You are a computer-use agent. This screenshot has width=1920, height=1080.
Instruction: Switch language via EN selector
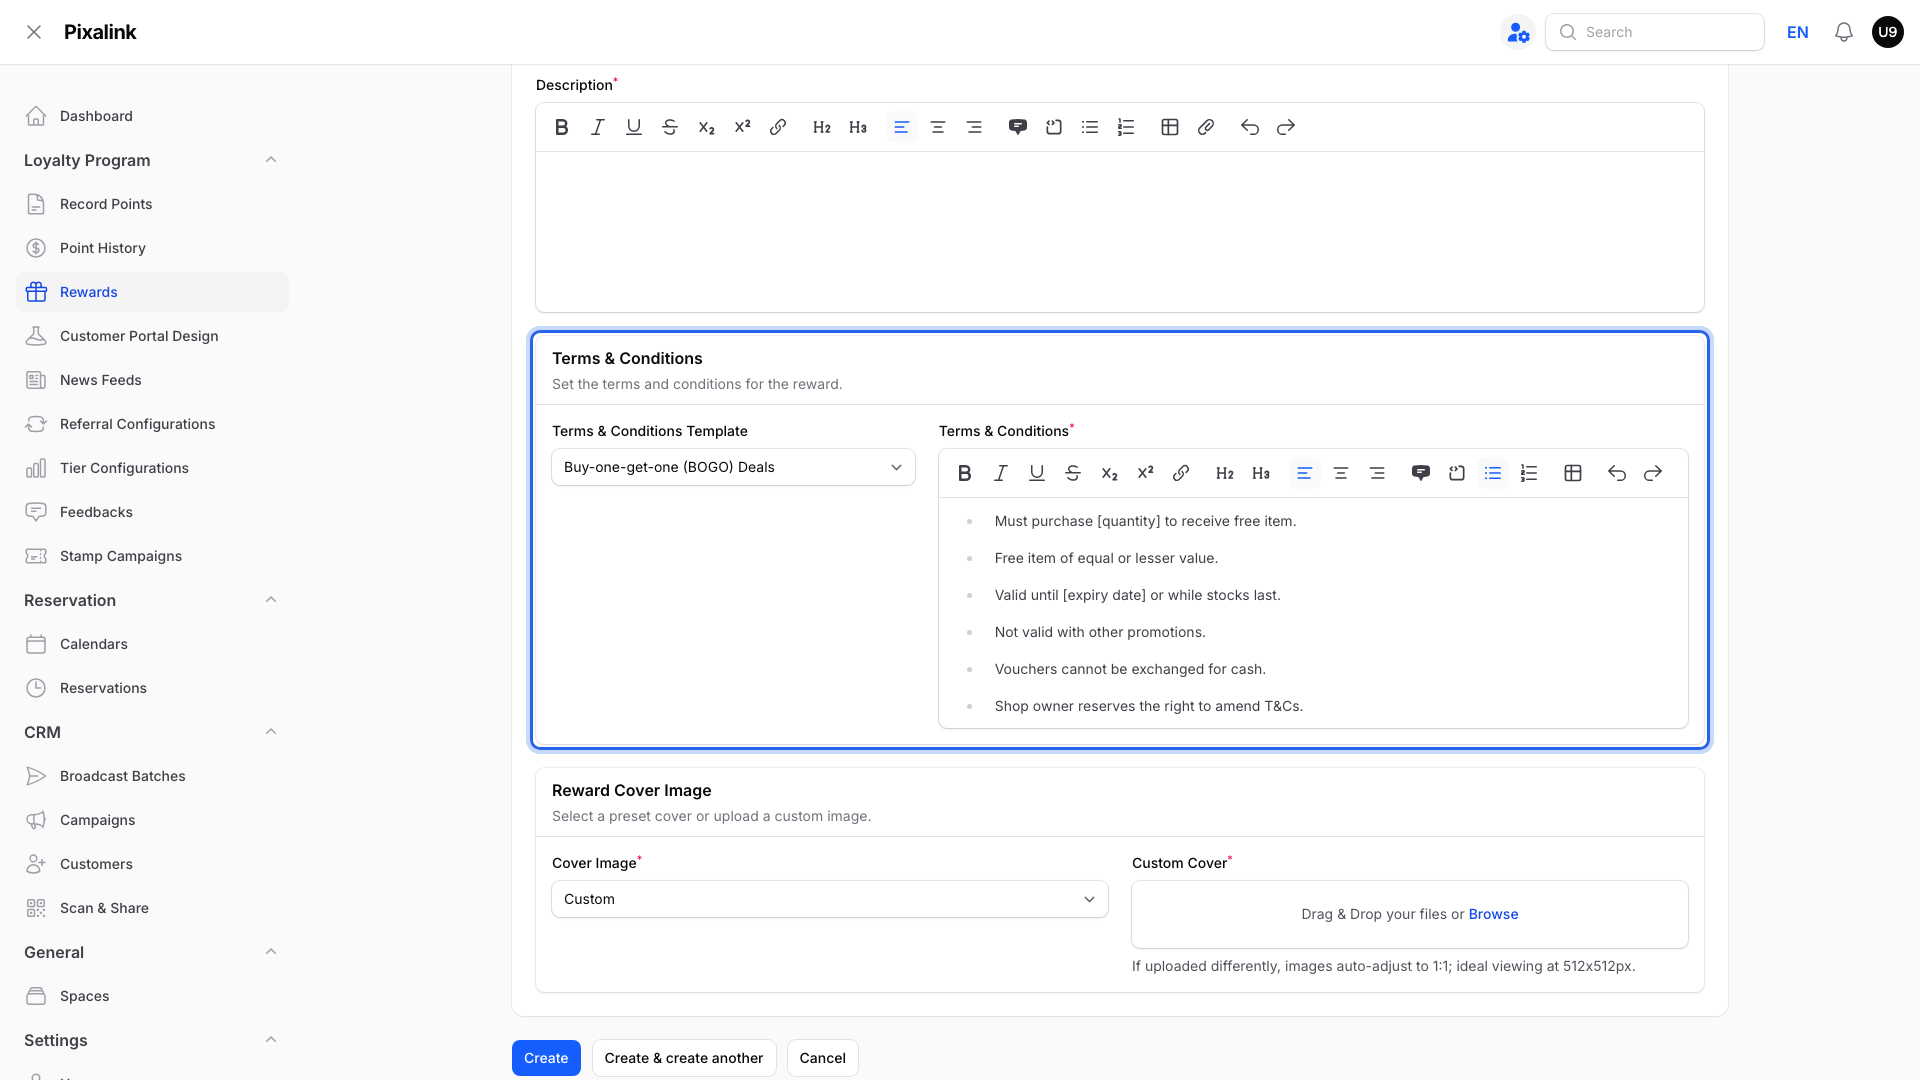pos(1798,32)
